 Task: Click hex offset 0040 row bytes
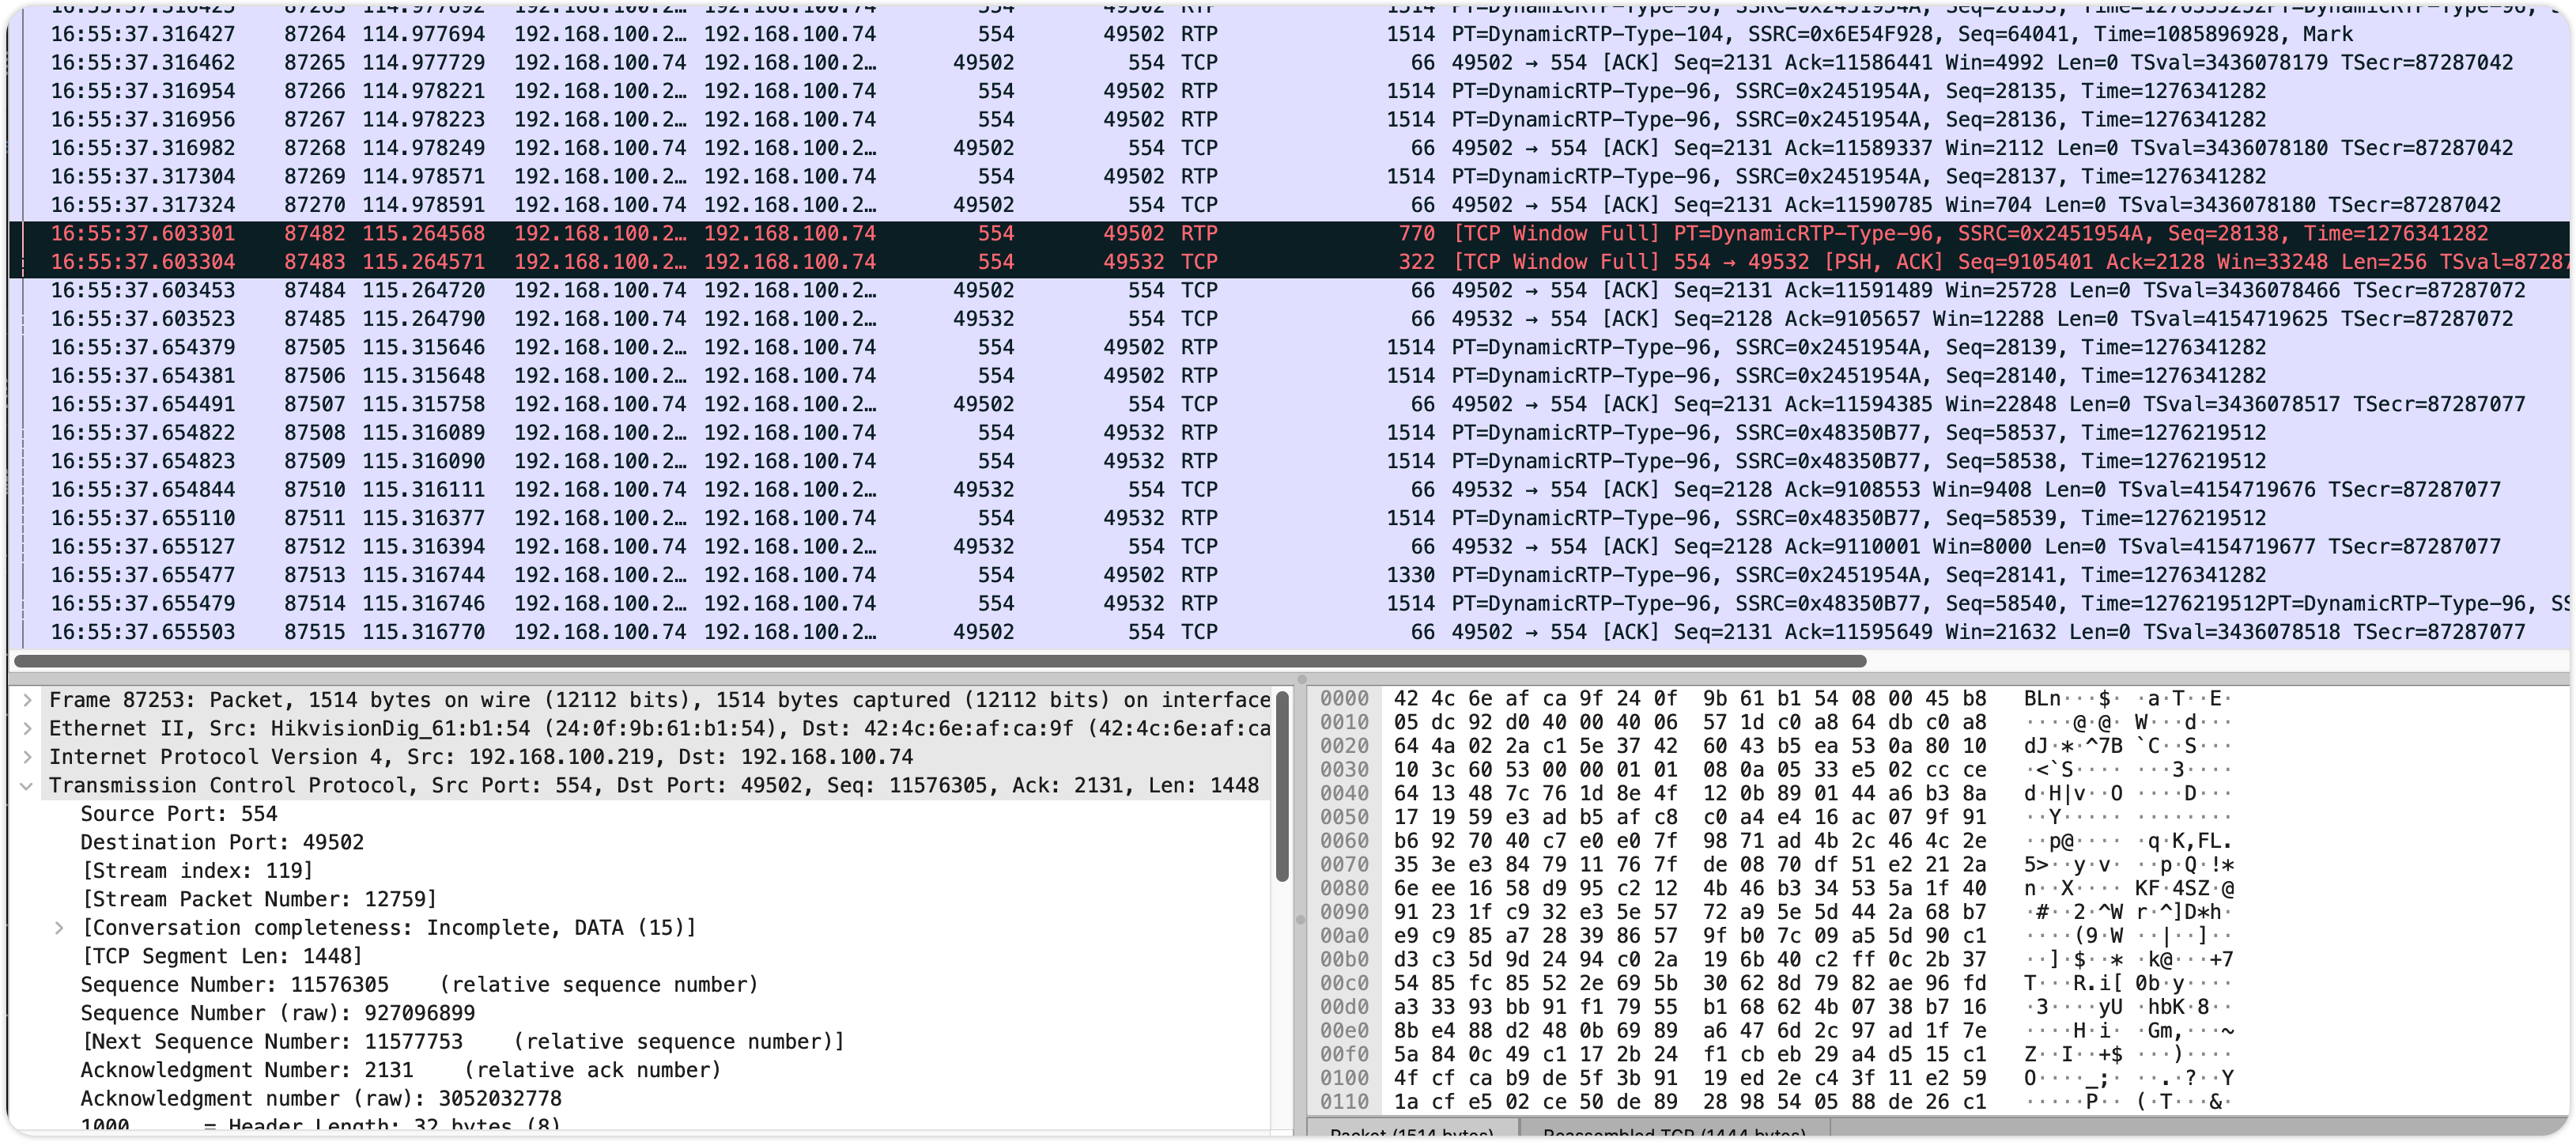pos(1689,793)
